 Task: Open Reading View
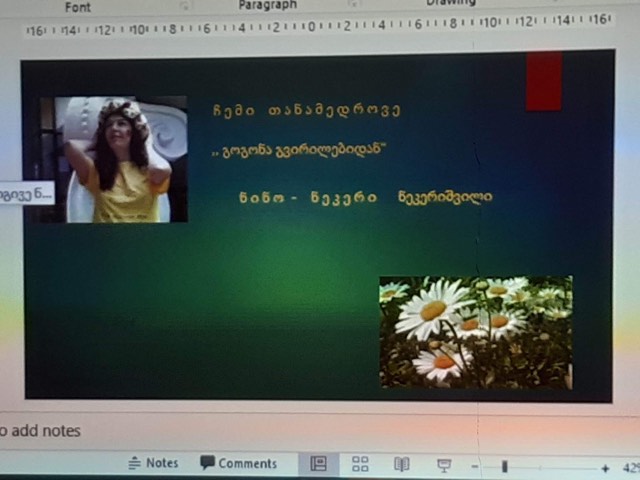click(401, 465)
